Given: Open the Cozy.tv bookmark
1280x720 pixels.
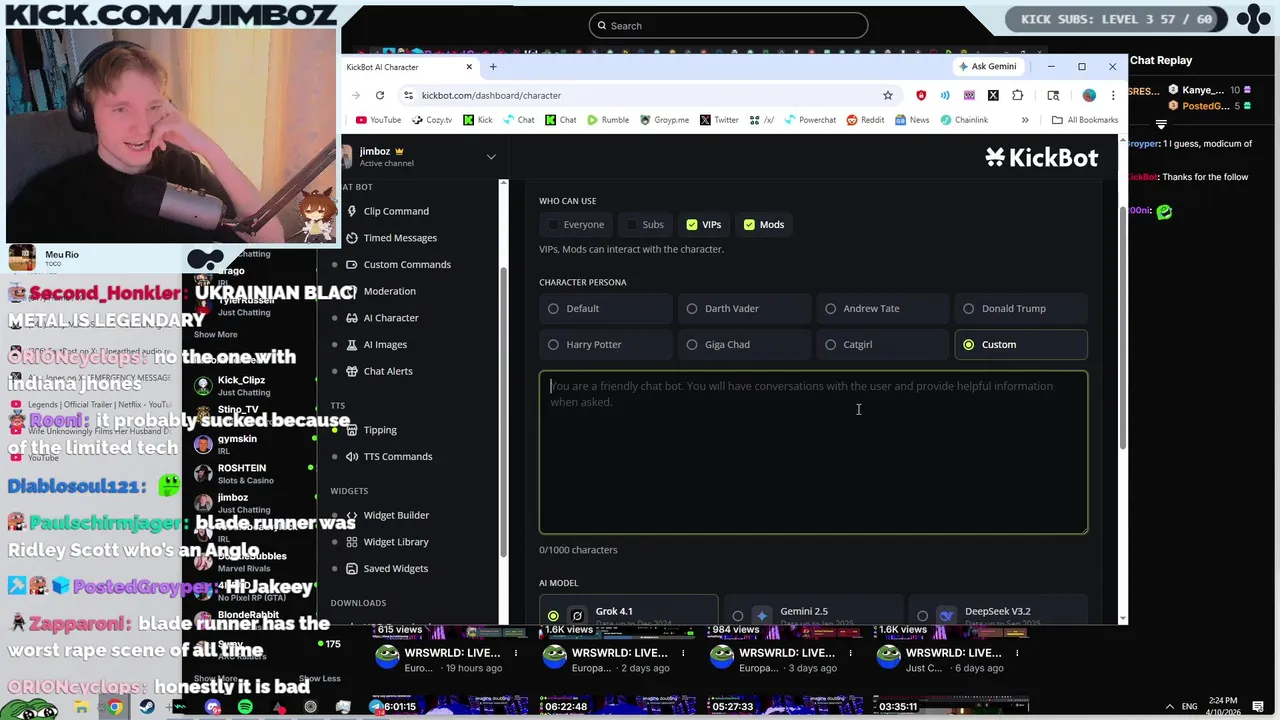Looking at the screenshot, I should tap(431, 120).
